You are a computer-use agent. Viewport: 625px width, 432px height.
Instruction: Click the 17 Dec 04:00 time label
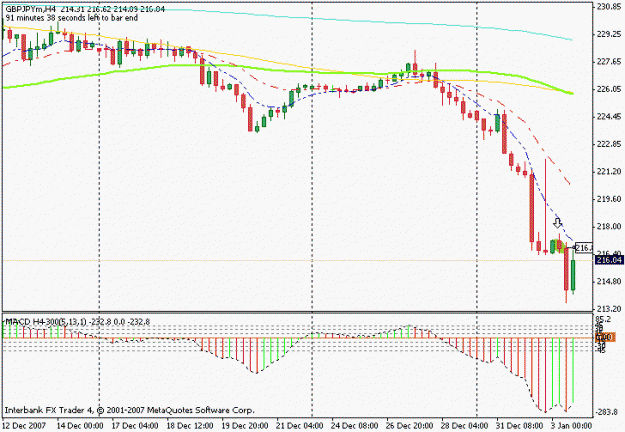135,426
